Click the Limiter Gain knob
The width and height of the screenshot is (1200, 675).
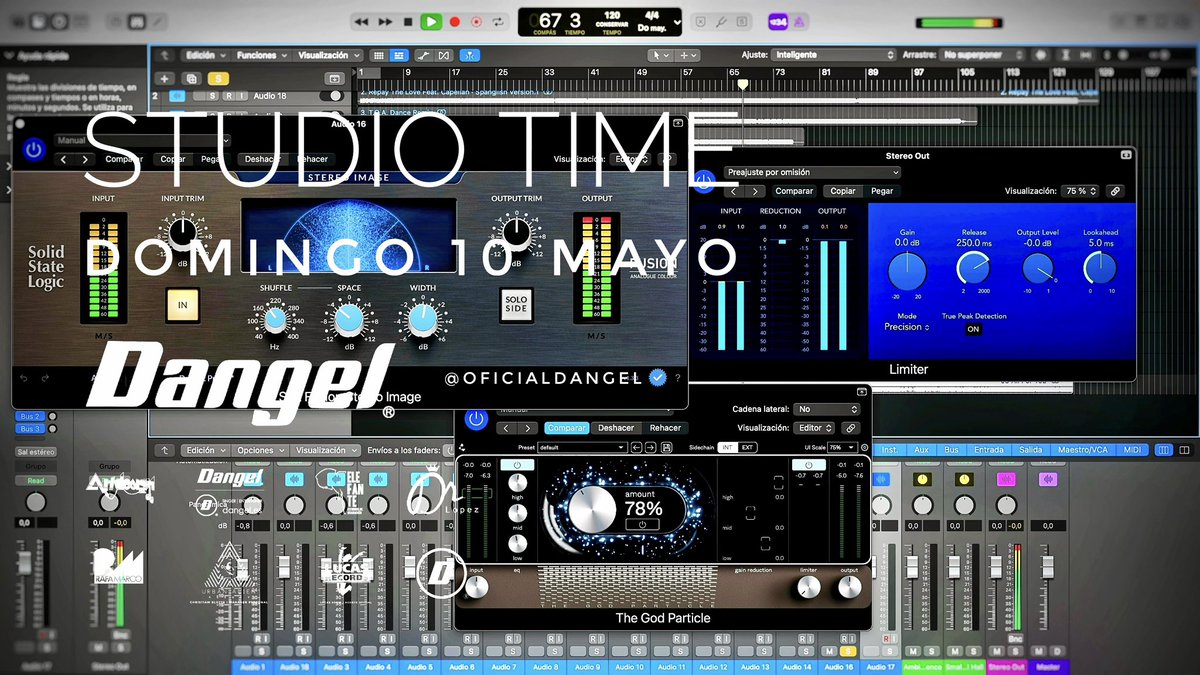(x=907, y=269)
